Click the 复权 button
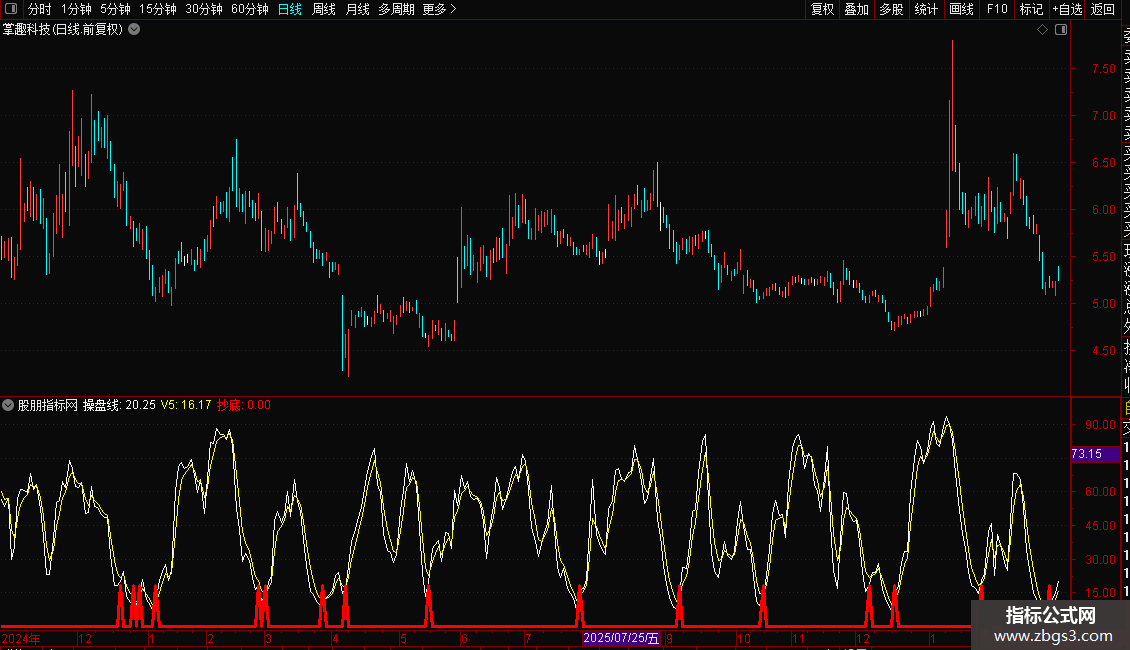Image resolution: width=1130 pixels, height=650 pixels. click(822, 9)
